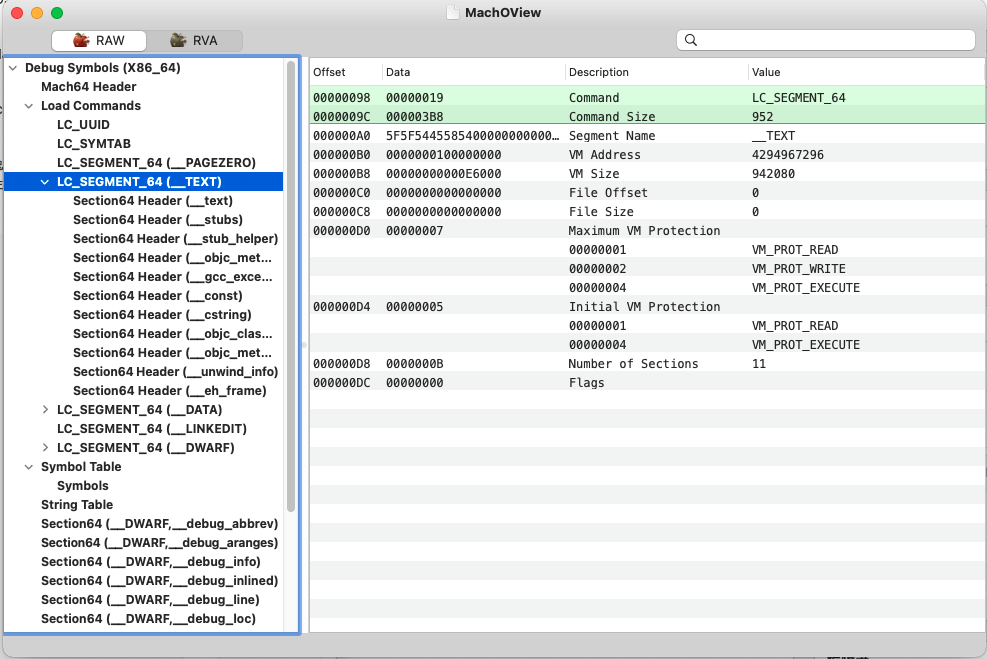
Task: Select Section64 (__DWARF,__debug_abbrev)
Action: click(x=159, y=524)
